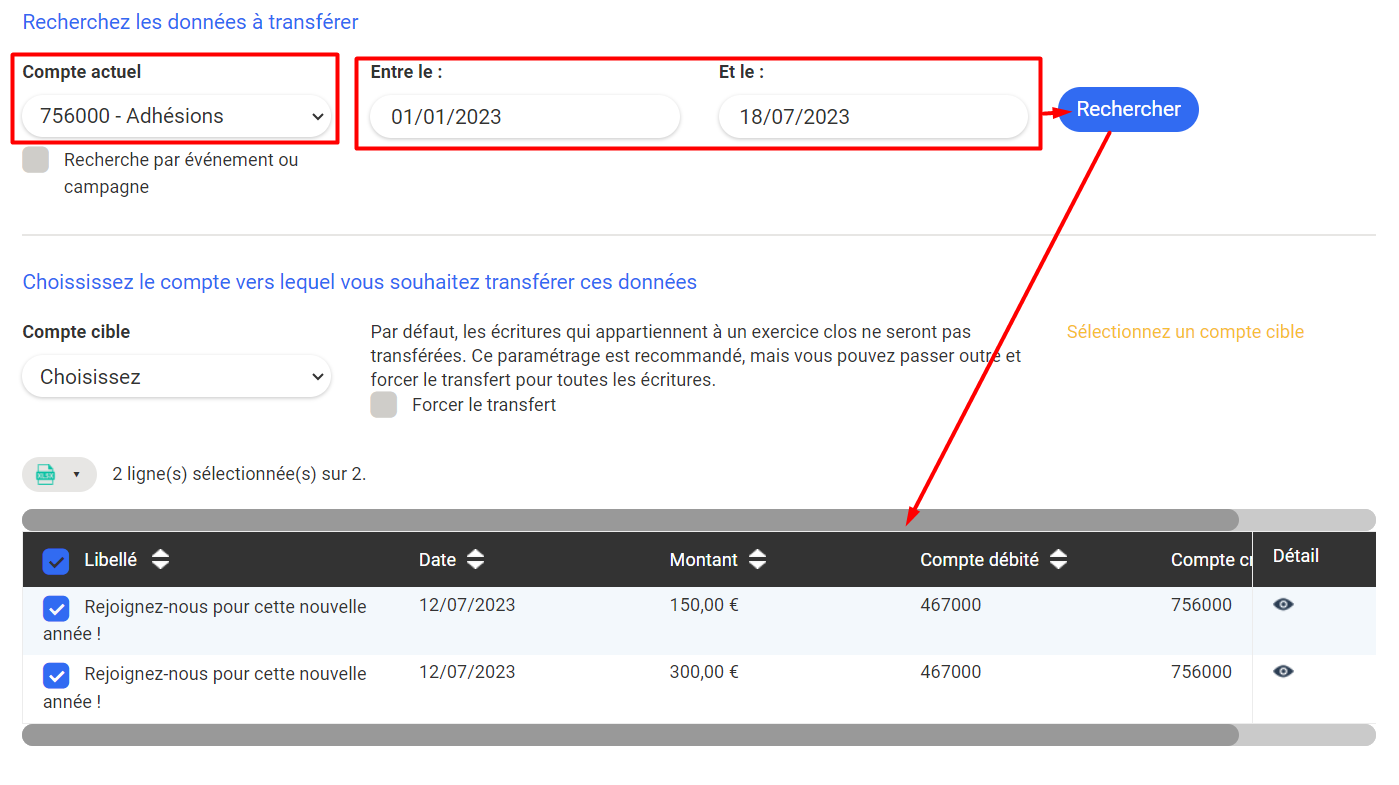Click the bottom horizontal table scrollbar
The image size is (1399, 785).
pos(630,735)
